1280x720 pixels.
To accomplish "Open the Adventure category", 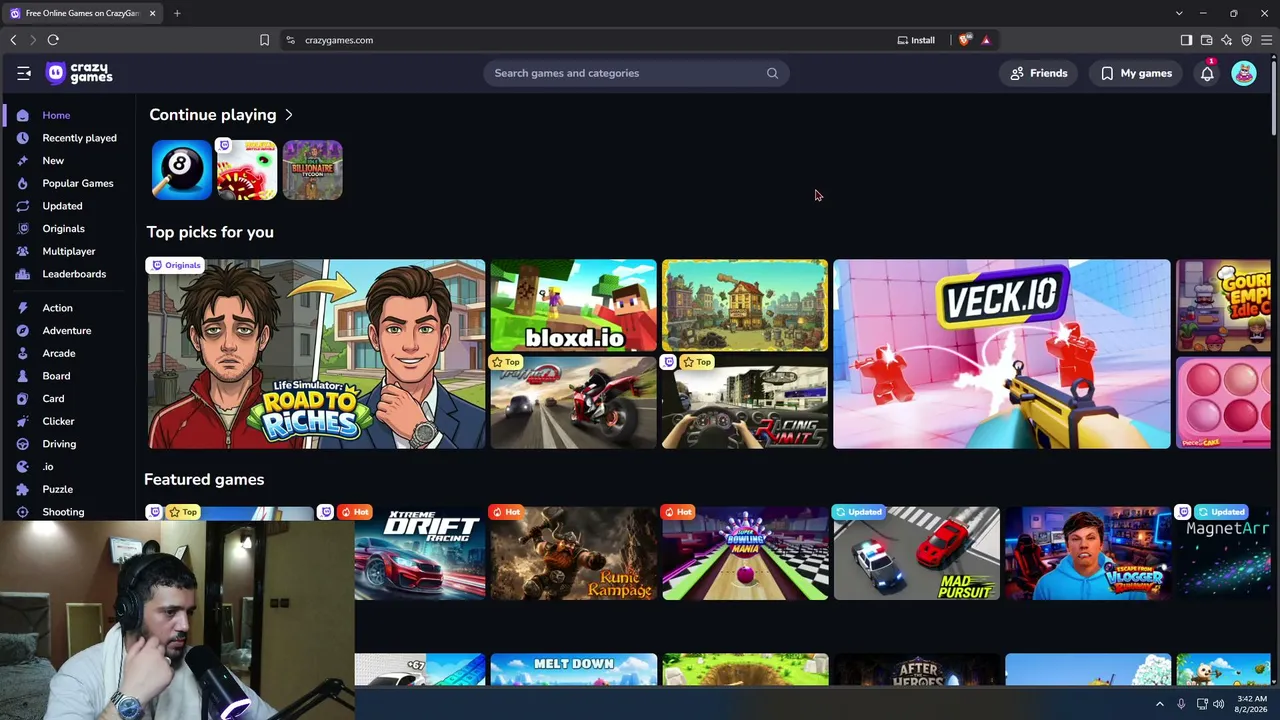I will [68, 331].
